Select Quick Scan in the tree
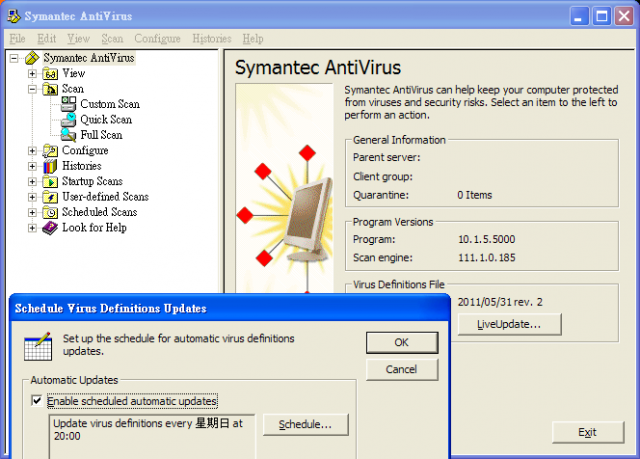Viewport: 640px width, 459px height. click(x=106, y=120)
